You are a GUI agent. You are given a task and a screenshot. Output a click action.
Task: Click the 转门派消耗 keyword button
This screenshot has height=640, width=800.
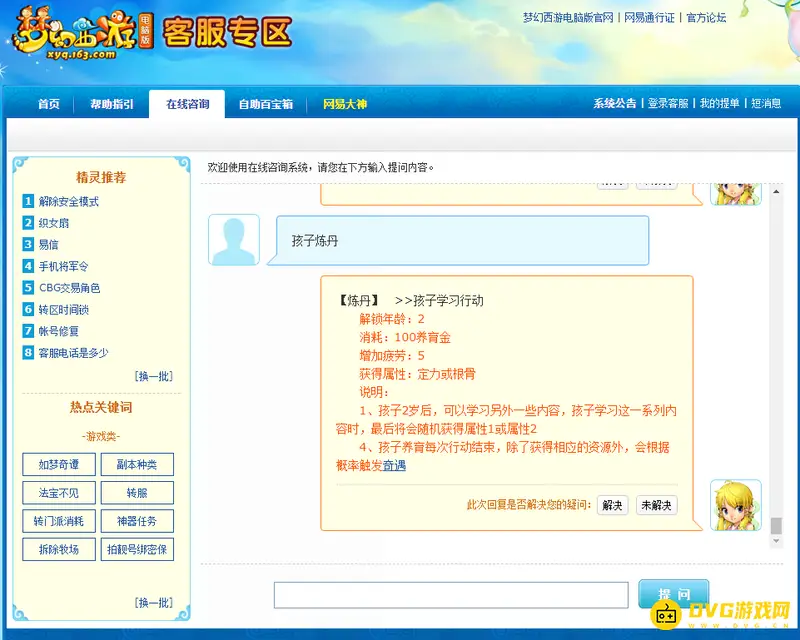(59, 521)
